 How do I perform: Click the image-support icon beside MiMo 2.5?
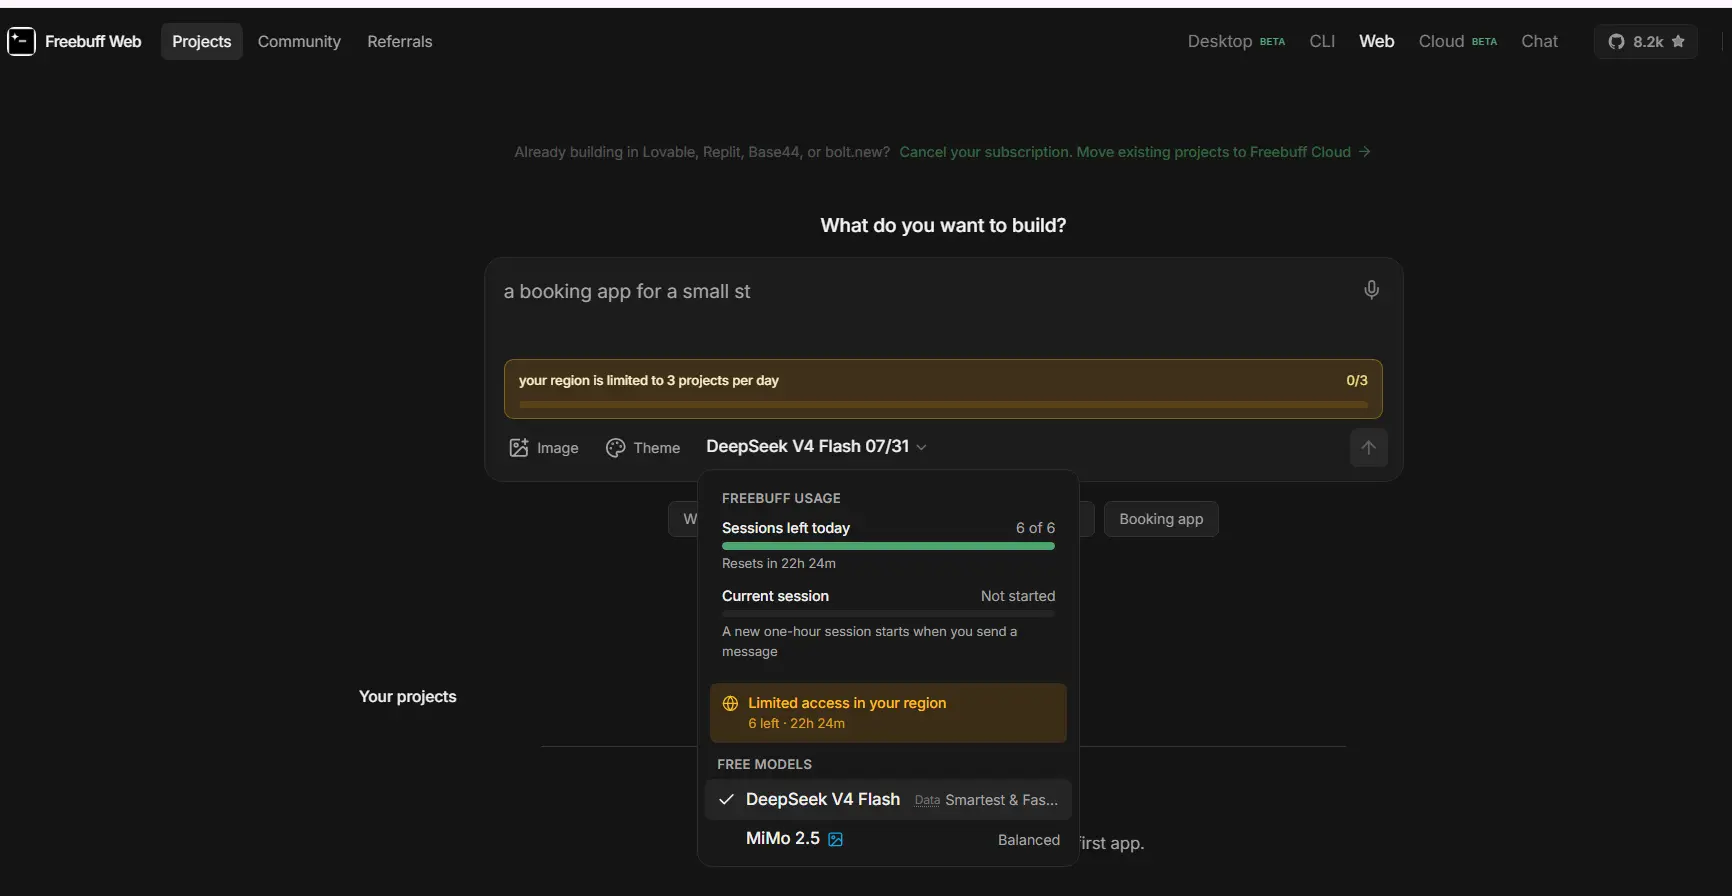pyautogui.click(x=835, y=840)
